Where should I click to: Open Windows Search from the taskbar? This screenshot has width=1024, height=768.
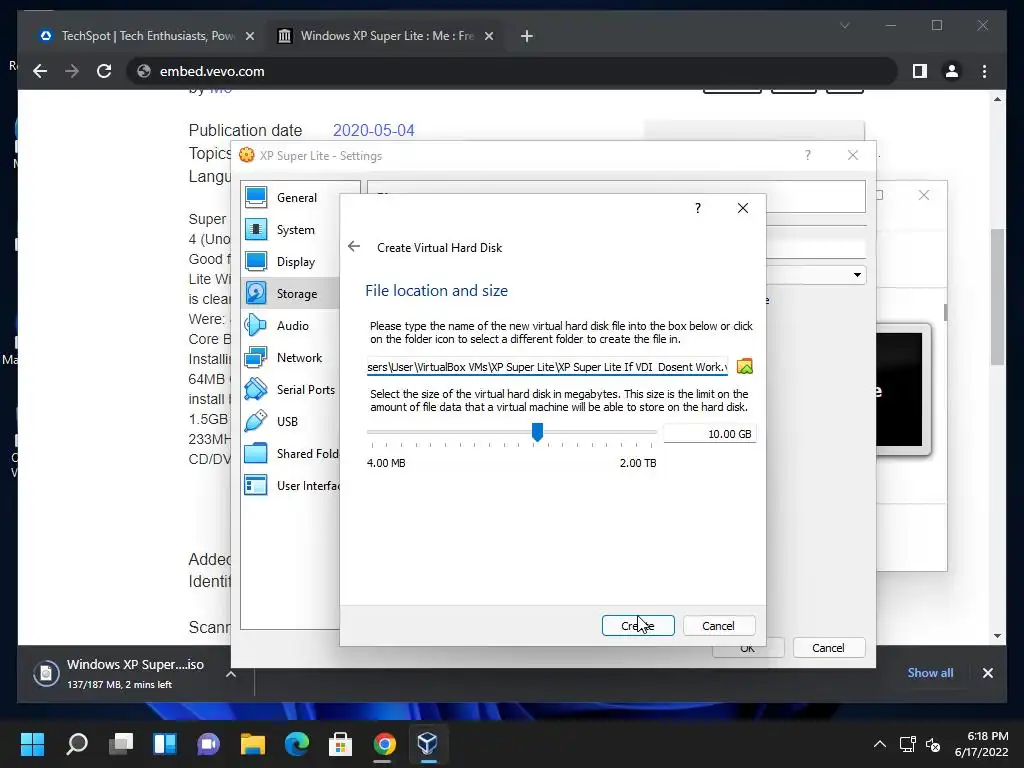[x=77, y=743]
